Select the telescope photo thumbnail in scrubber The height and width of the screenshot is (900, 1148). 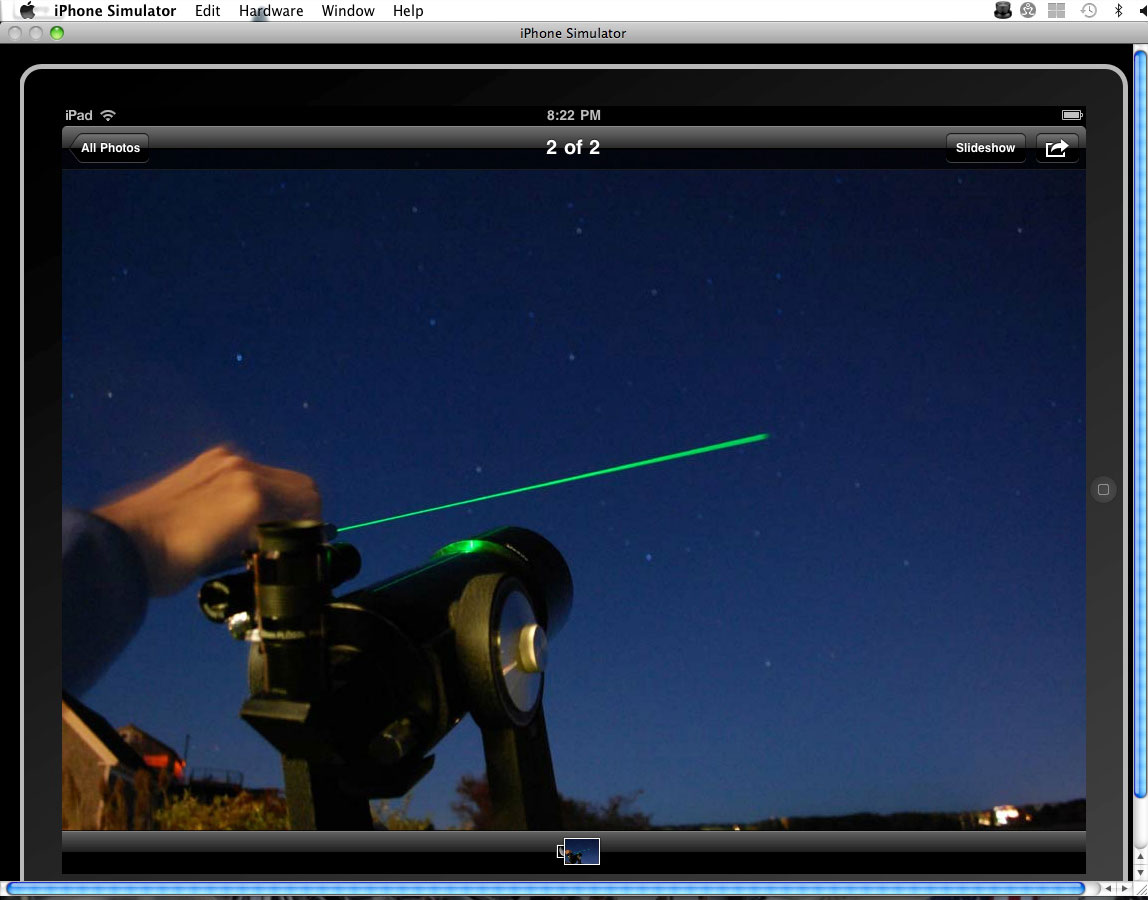[x=582, y=852]
